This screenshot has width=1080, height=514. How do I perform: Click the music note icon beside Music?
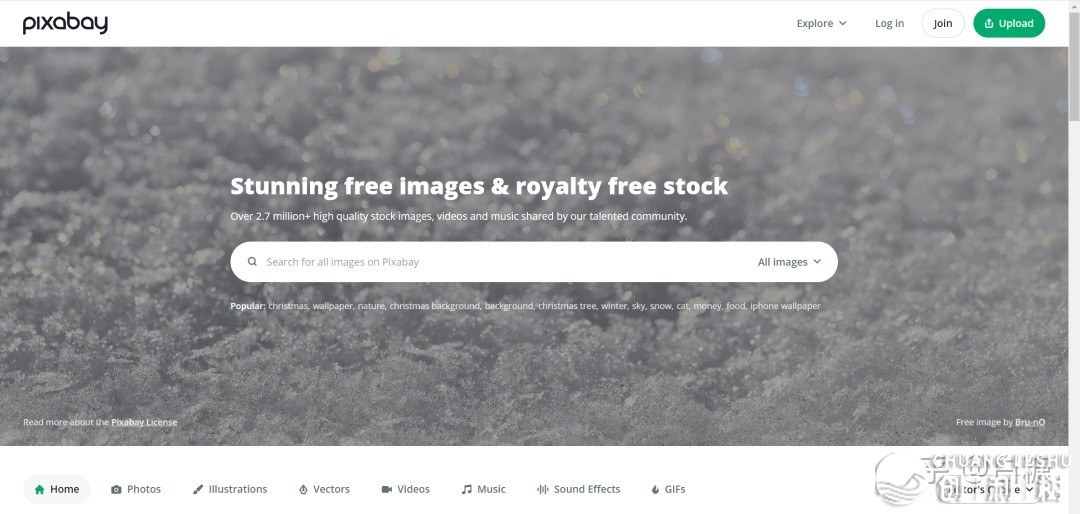tap(466, 489)
